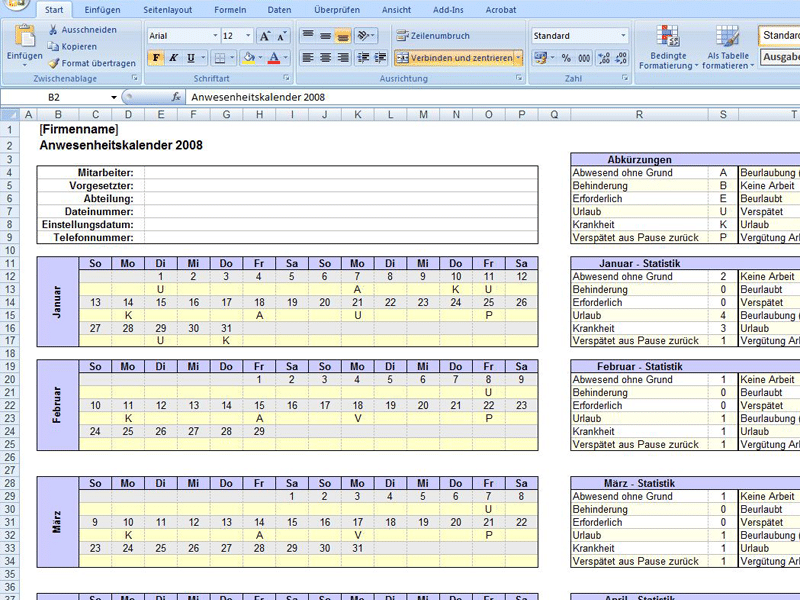Screen dimensions: 800x600
Task: Click the center text alignment icon
Action: [x=325, y=58]
